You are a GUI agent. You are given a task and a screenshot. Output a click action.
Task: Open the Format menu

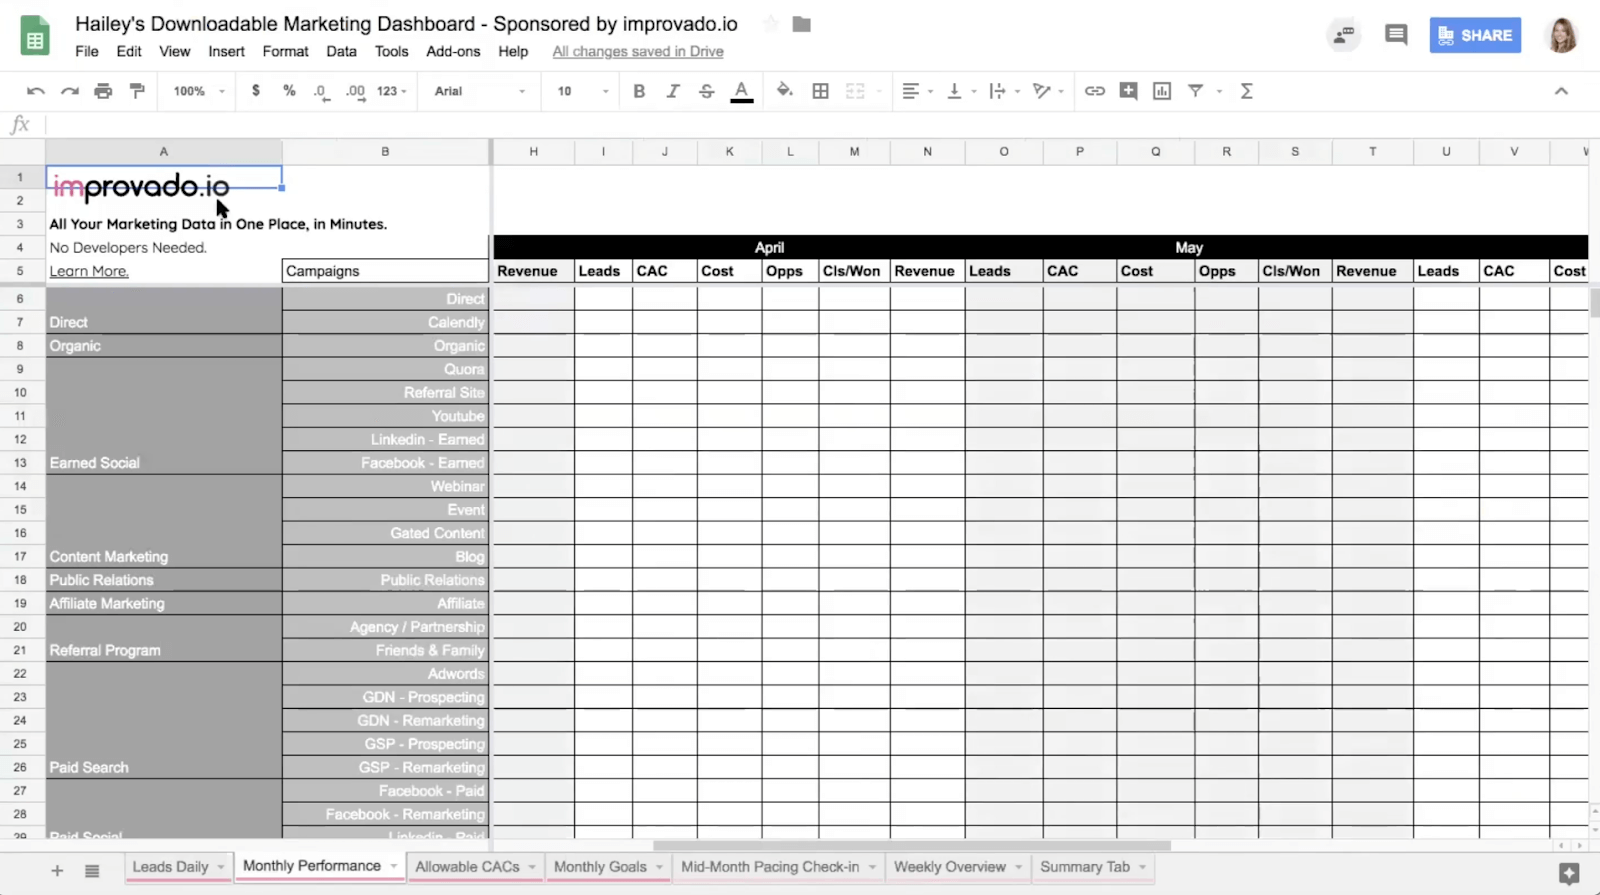point(285,51)
